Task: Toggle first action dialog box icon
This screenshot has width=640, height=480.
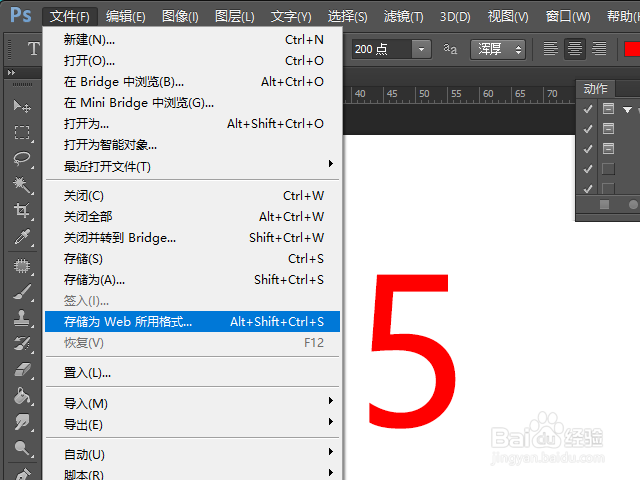Action: (608, 109)
